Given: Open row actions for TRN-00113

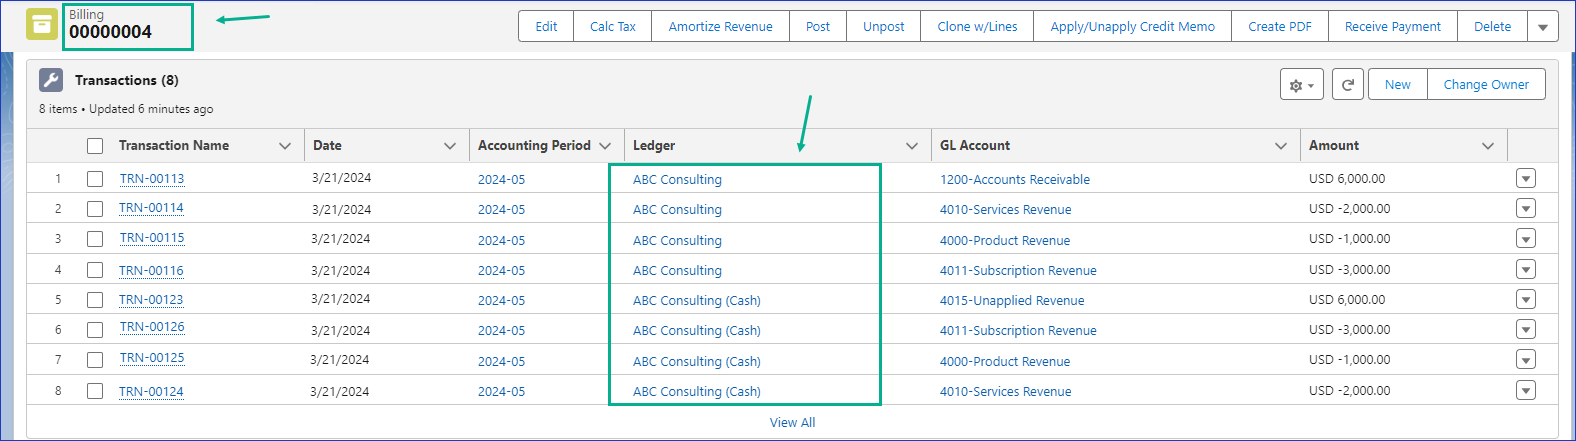Looking at the screenshot, I should click(1525, 179).
